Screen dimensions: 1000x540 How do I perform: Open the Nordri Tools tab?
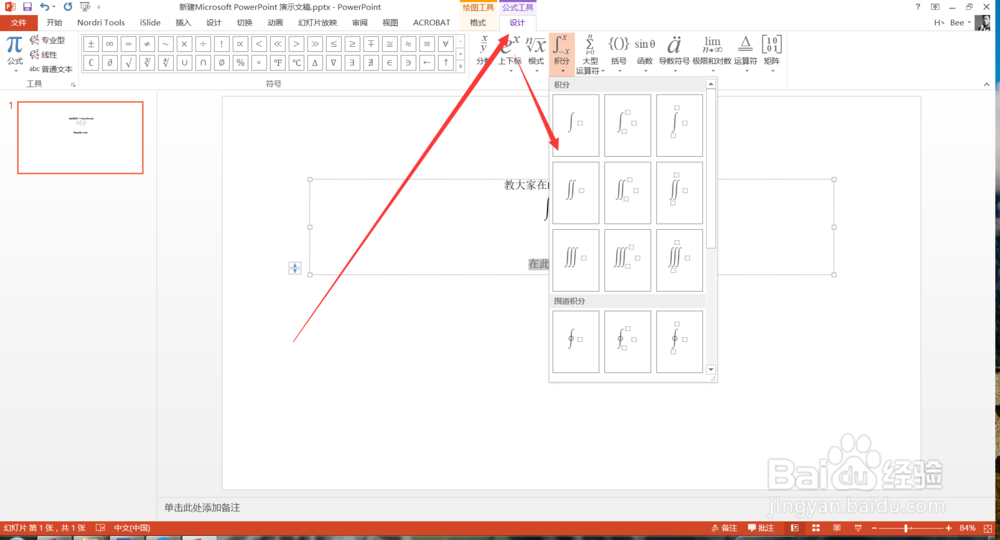[x=101, y=22]
